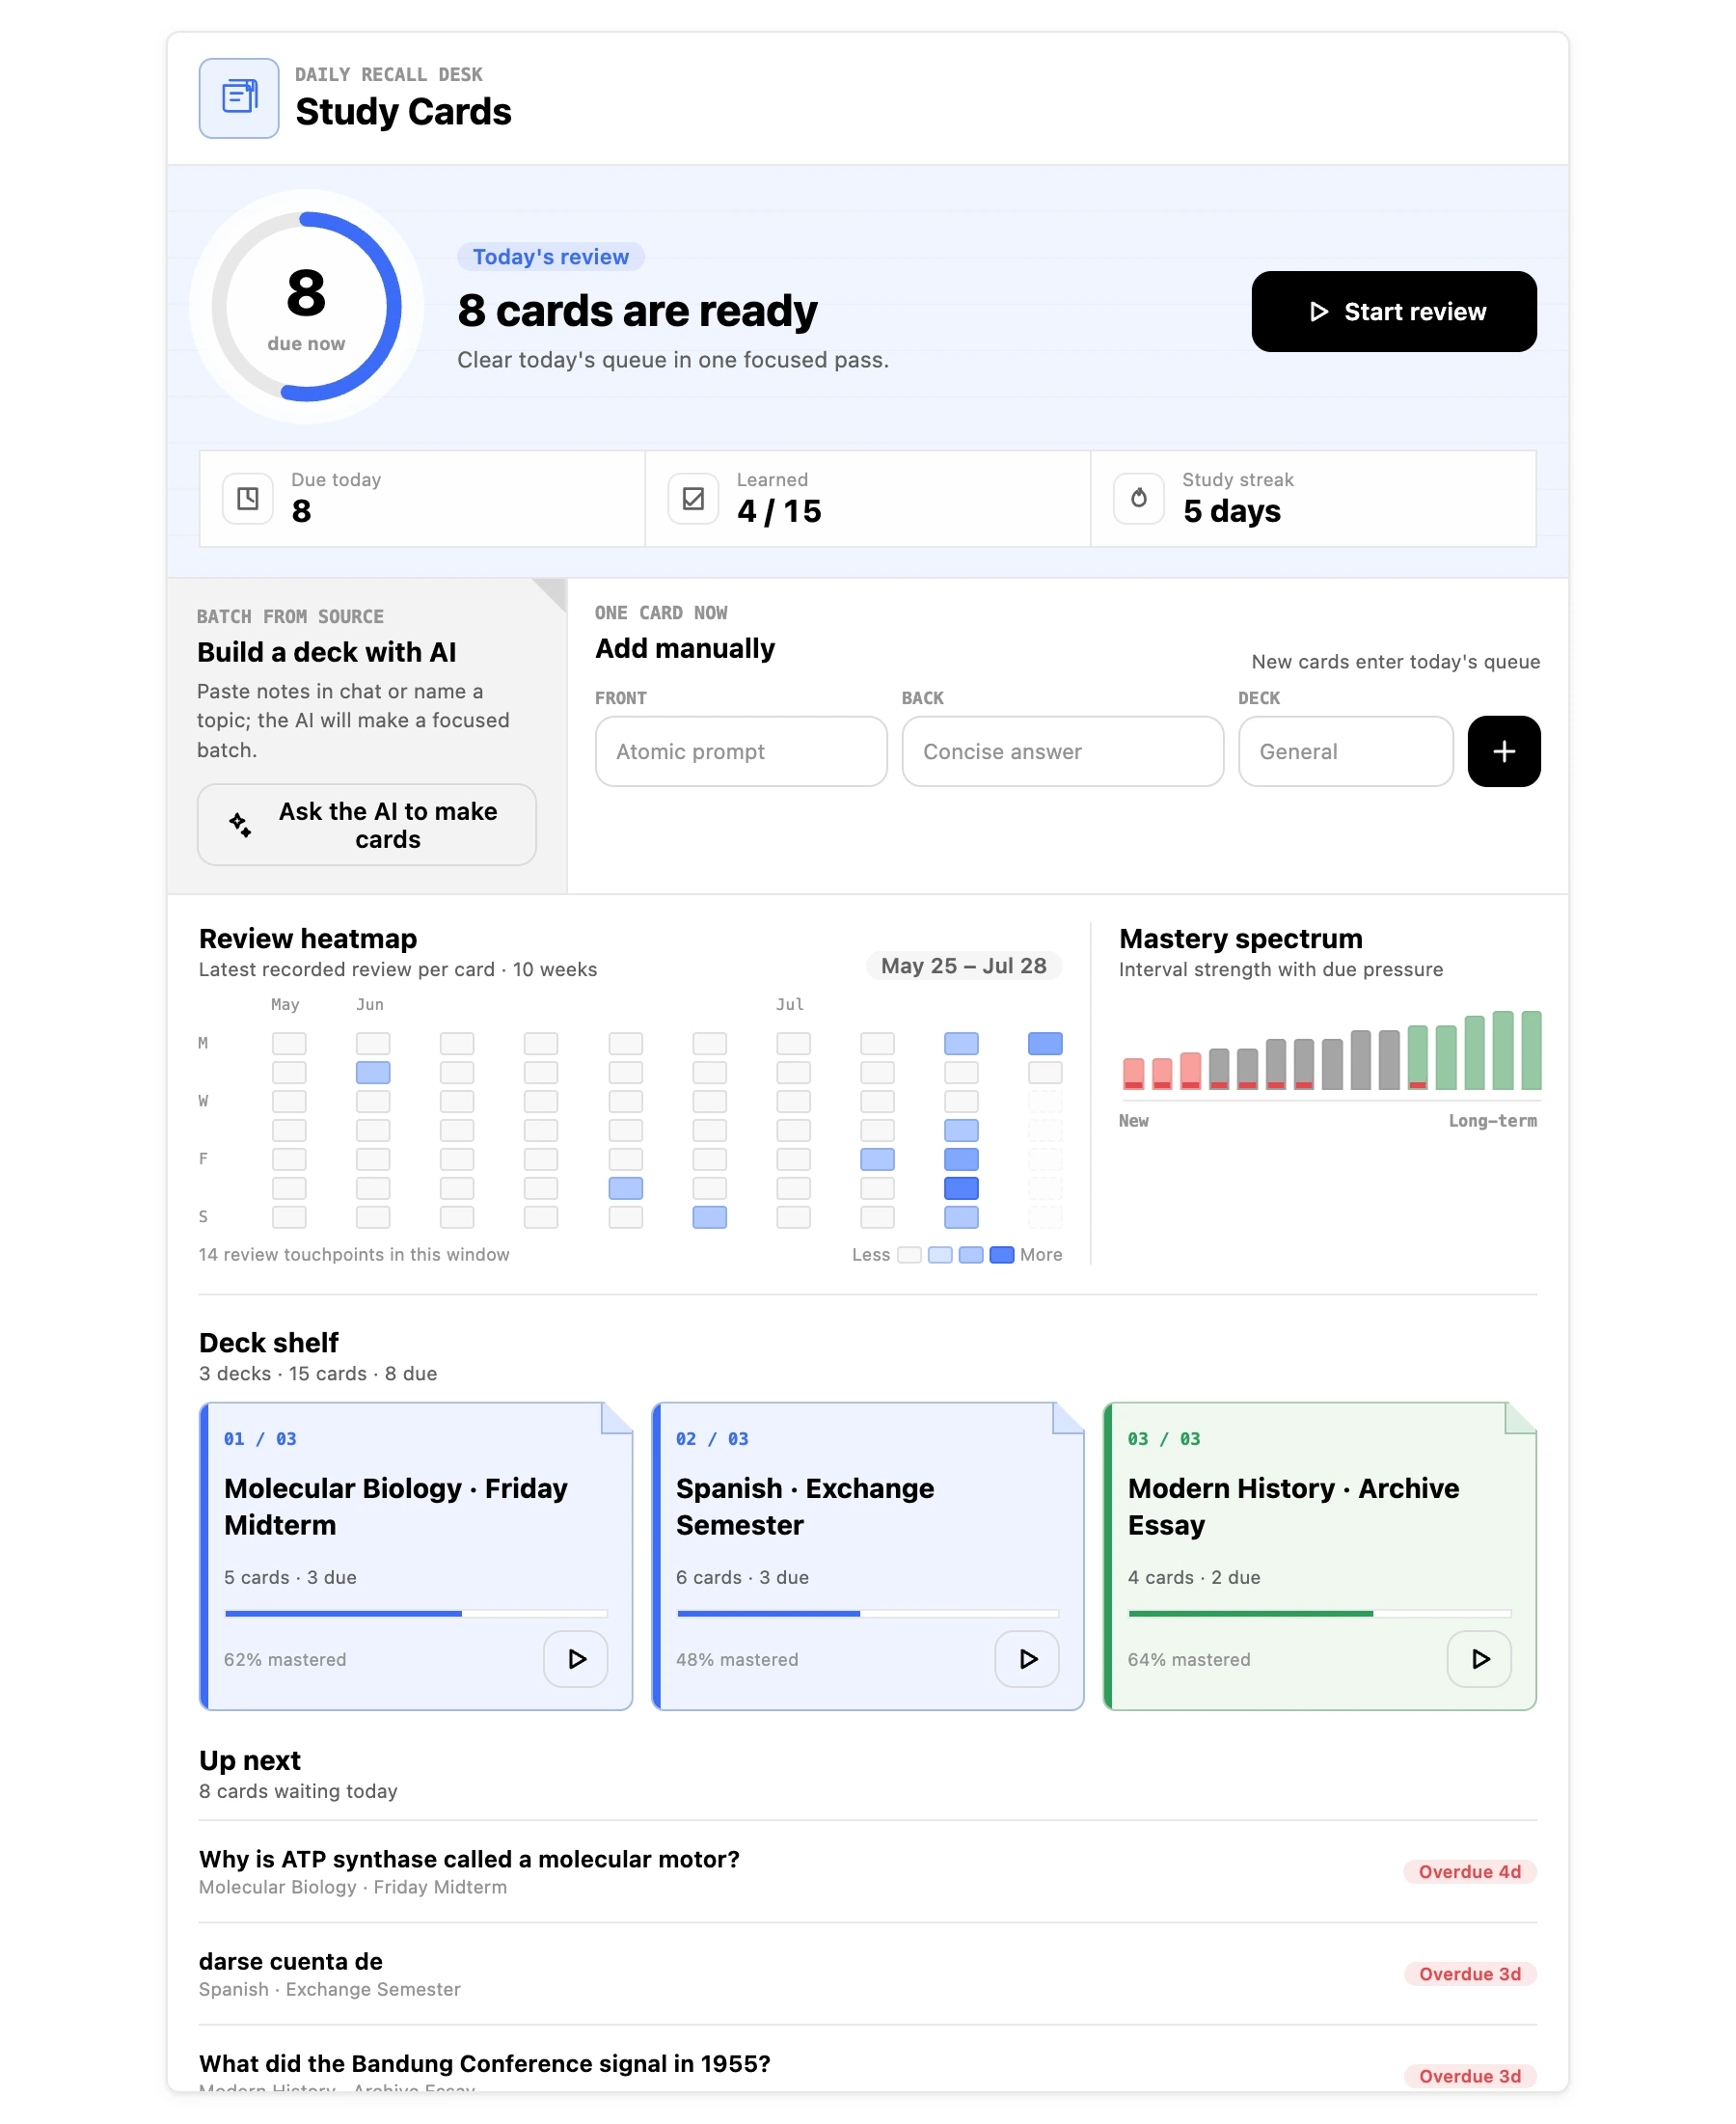Click the '8 cards waiting today' subtitle
1736x2124 pixels.
298,1791
